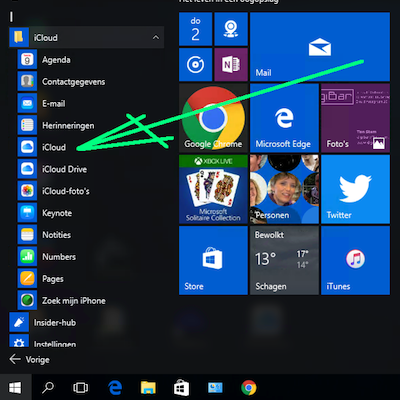
Task: Open Contactgegevens icon in iCloud folder
Action: click(x=27, y=81)
